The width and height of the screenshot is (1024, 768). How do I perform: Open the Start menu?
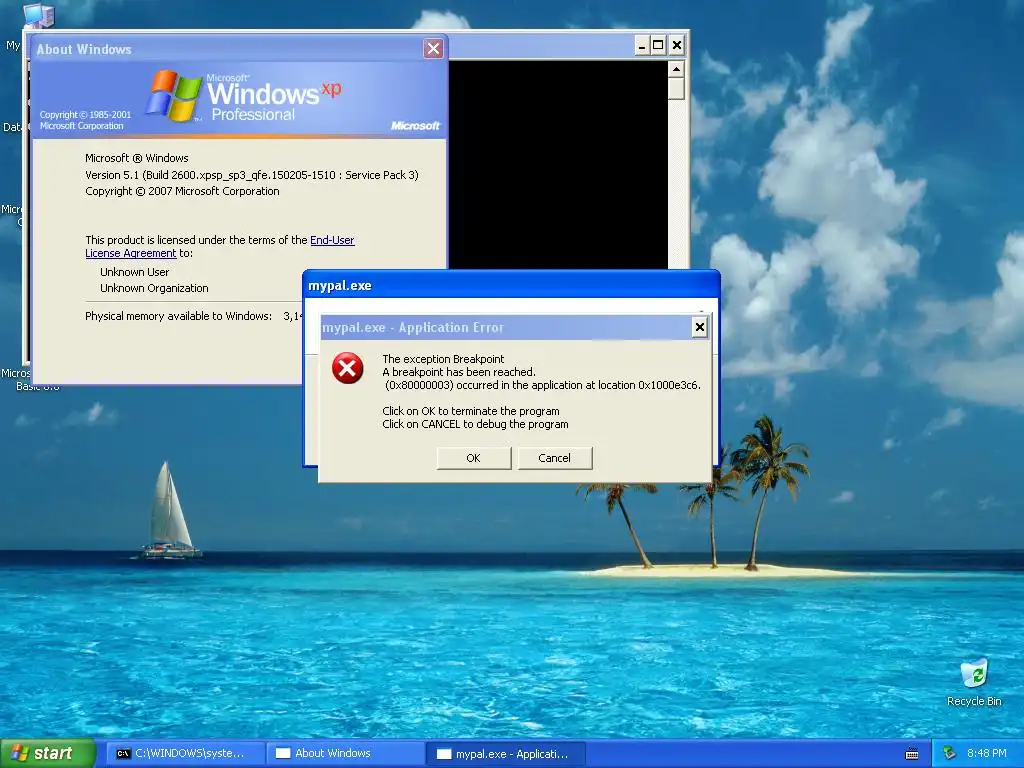[x=47, y=754]
